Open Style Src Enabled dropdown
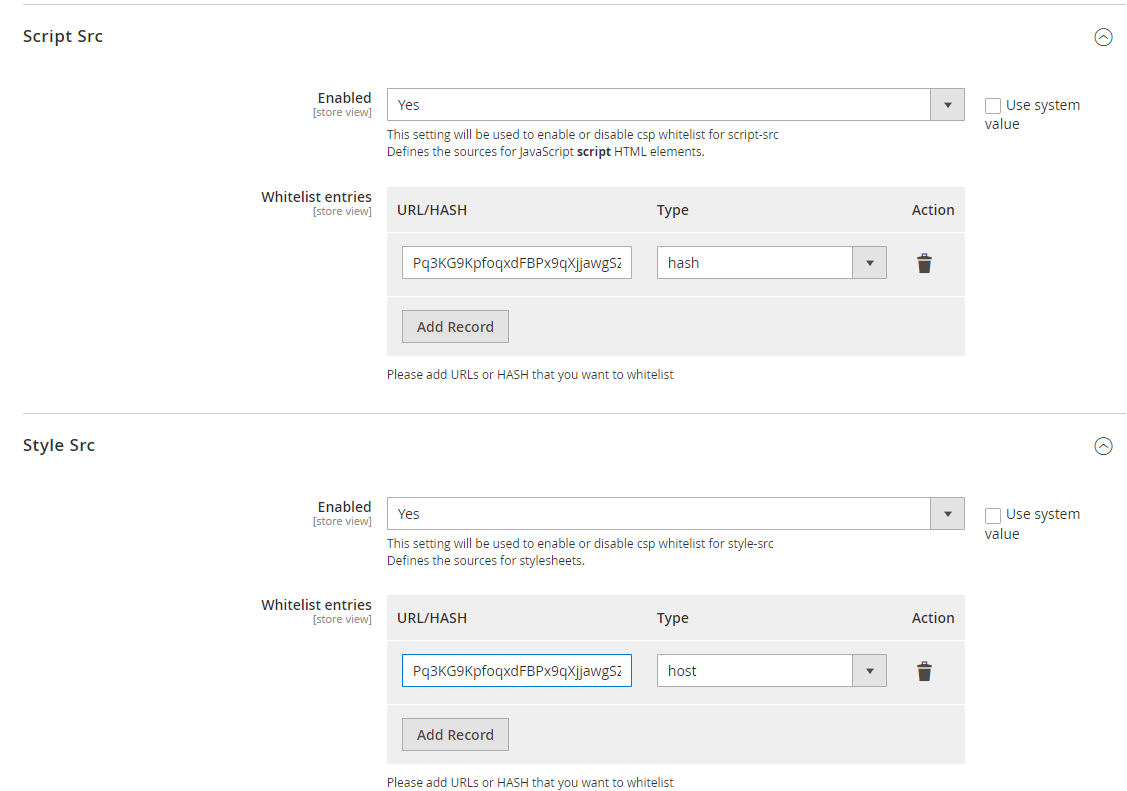Screen dimensions: 1127x791 675,514
